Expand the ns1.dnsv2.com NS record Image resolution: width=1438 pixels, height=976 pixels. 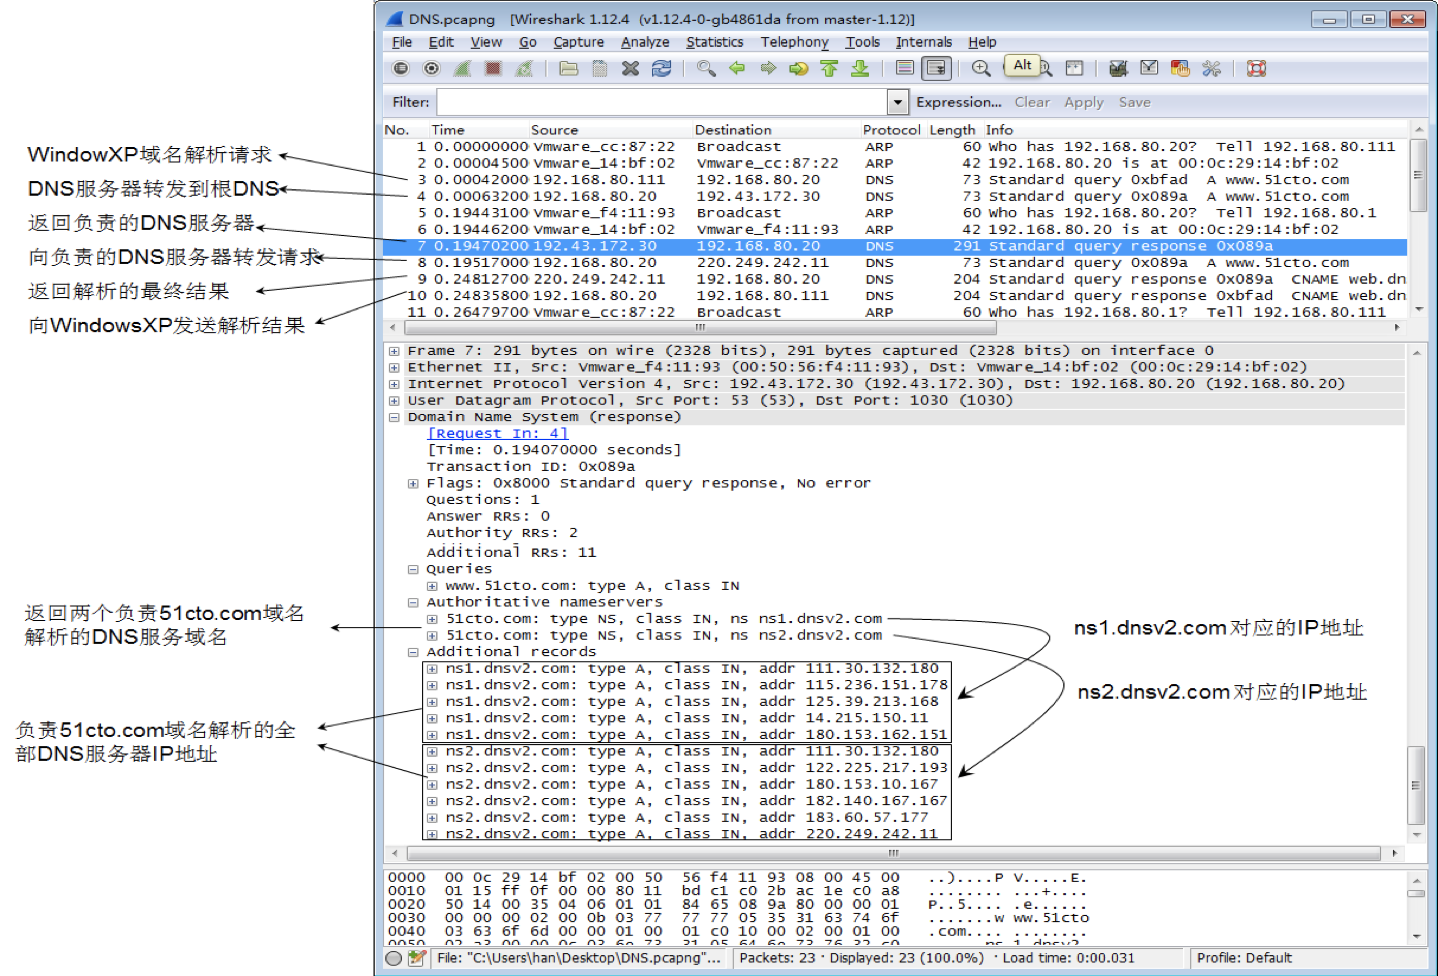432,619
